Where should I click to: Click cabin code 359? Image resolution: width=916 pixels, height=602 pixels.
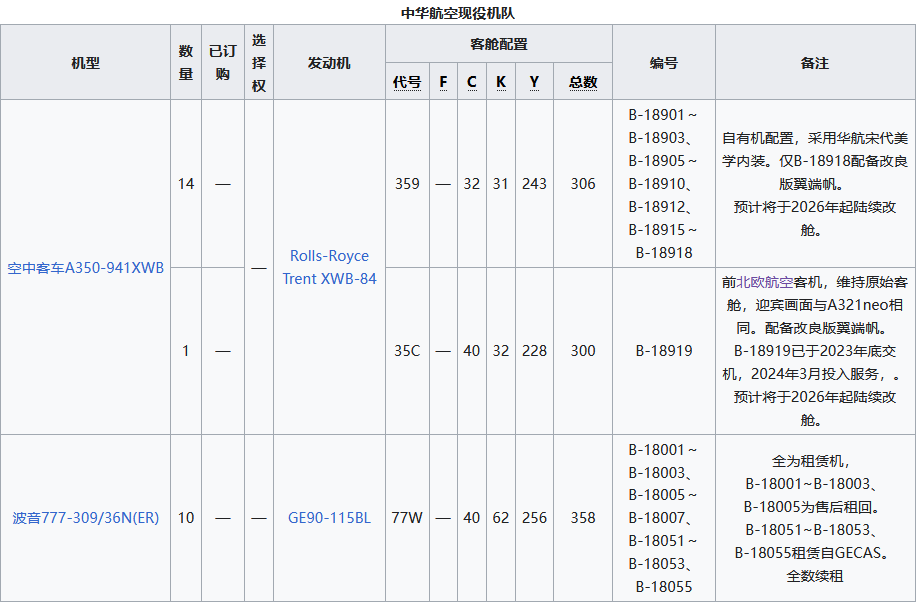point(407,184)
